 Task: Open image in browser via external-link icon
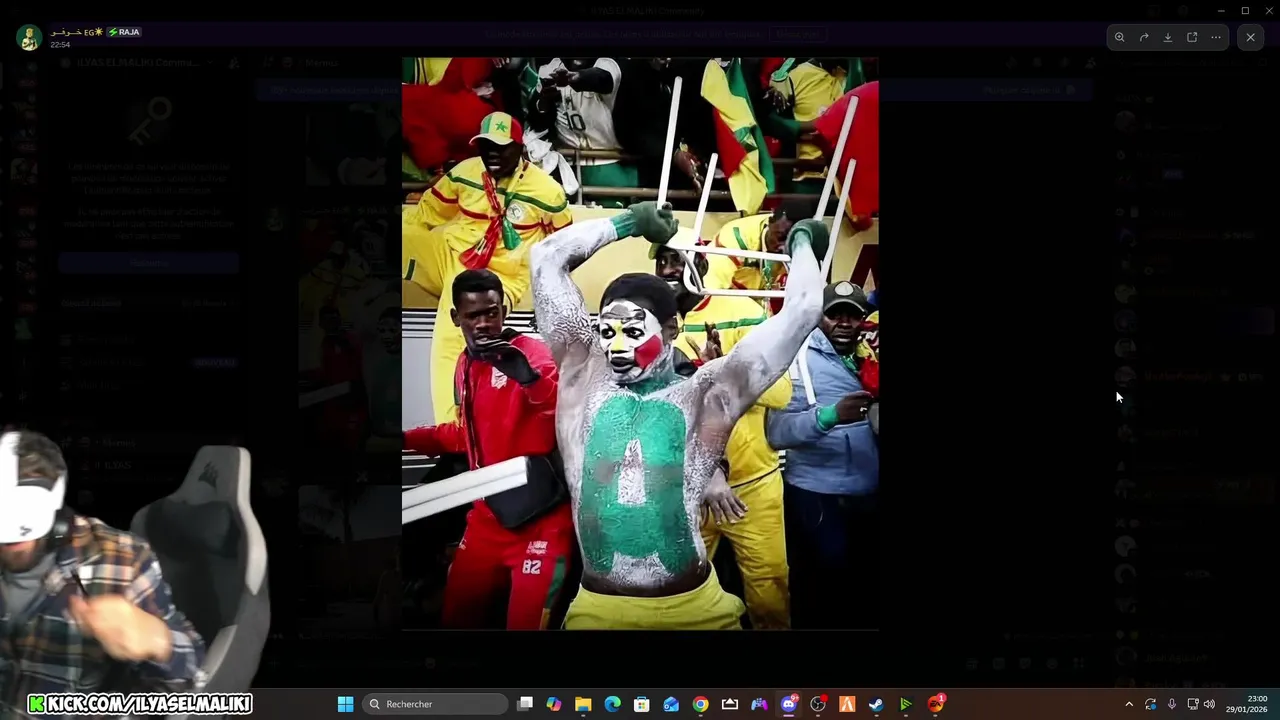[1192, 37]
